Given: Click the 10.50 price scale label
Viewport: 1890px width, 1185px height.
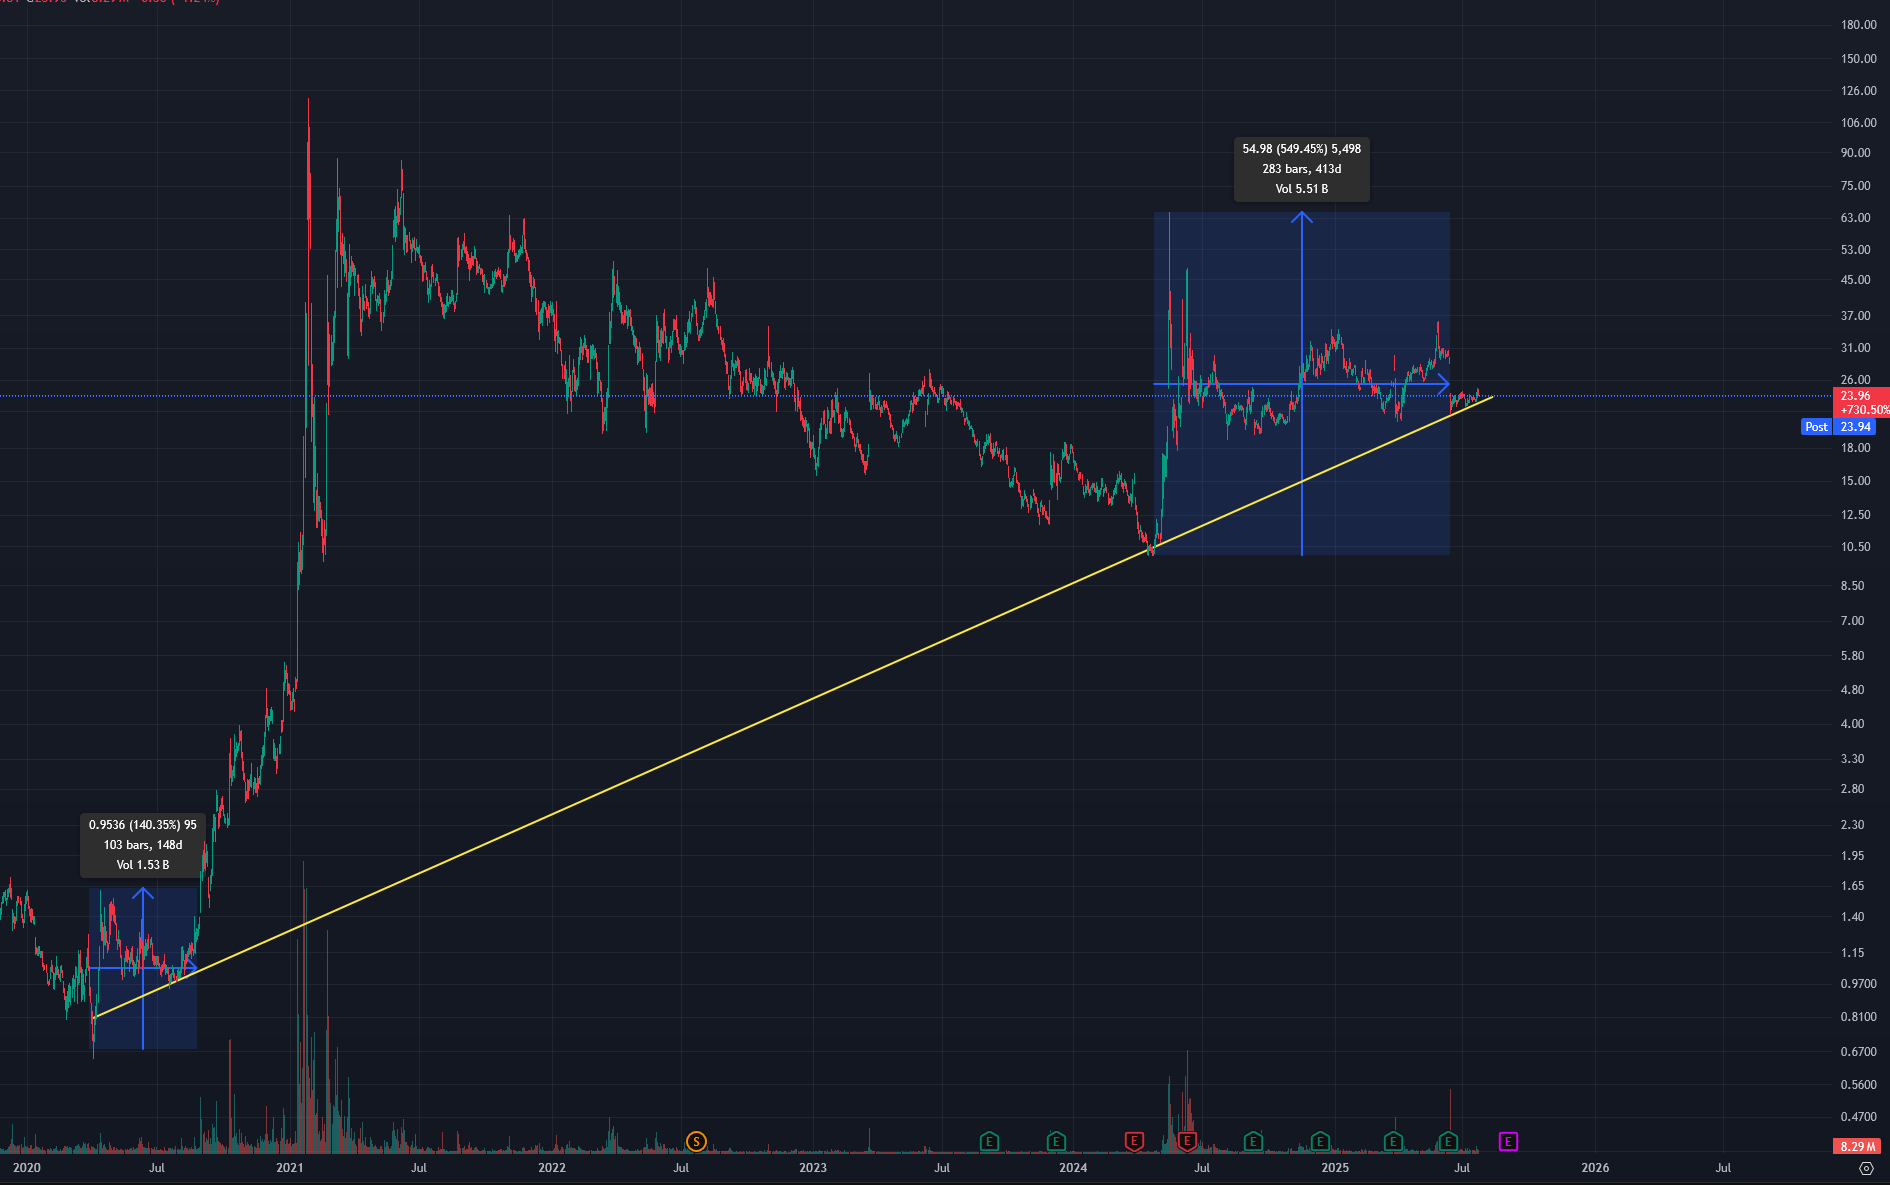Looking at the screenshot, I should click(x=1855, y=547).
